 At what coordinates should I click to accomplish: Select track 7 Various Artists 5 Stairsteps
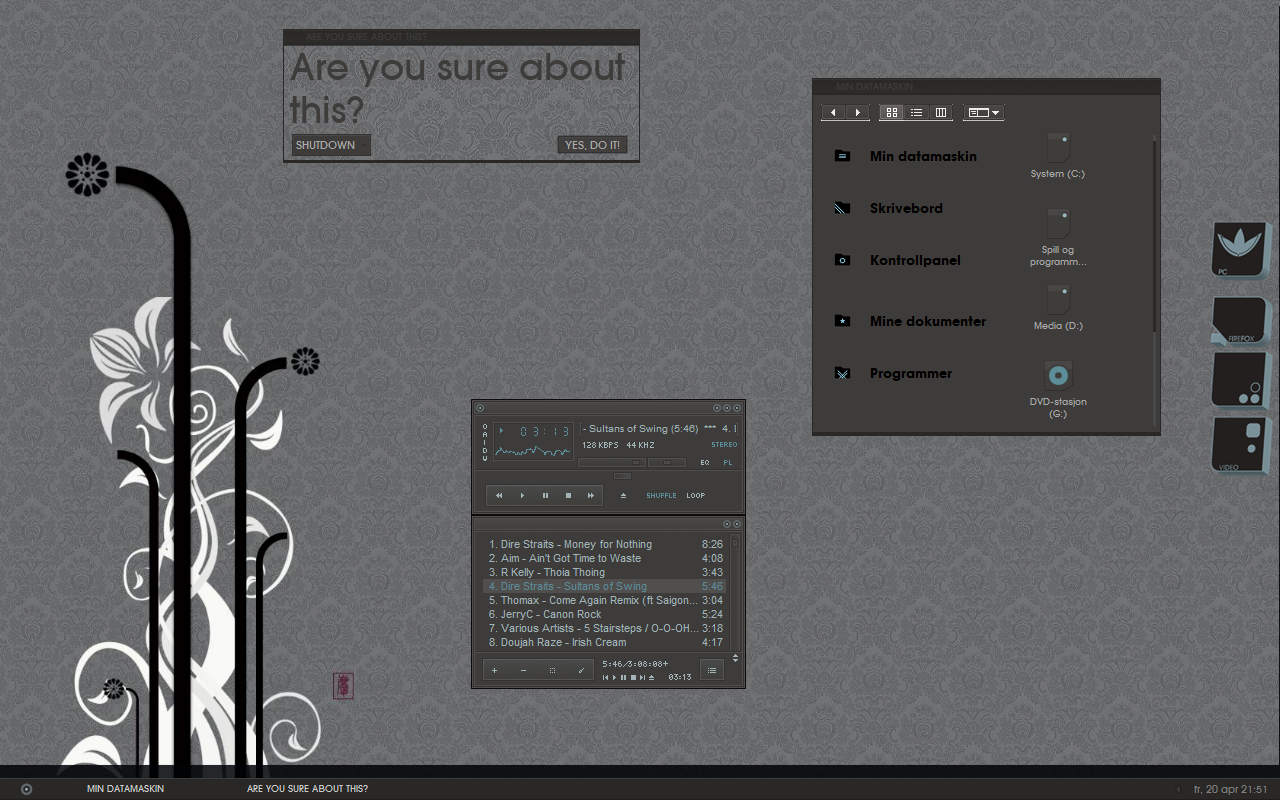[606, 628]
